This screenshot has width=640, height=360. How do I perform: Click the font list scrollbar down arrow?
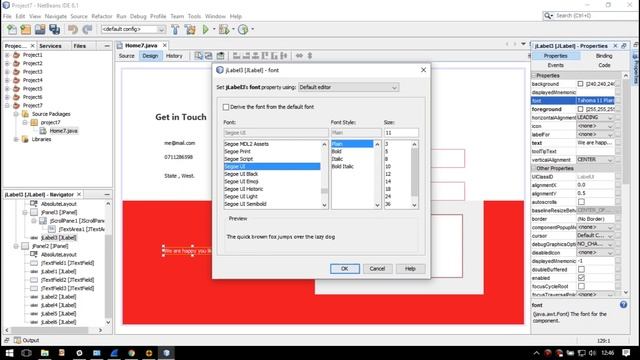point(324,205)
